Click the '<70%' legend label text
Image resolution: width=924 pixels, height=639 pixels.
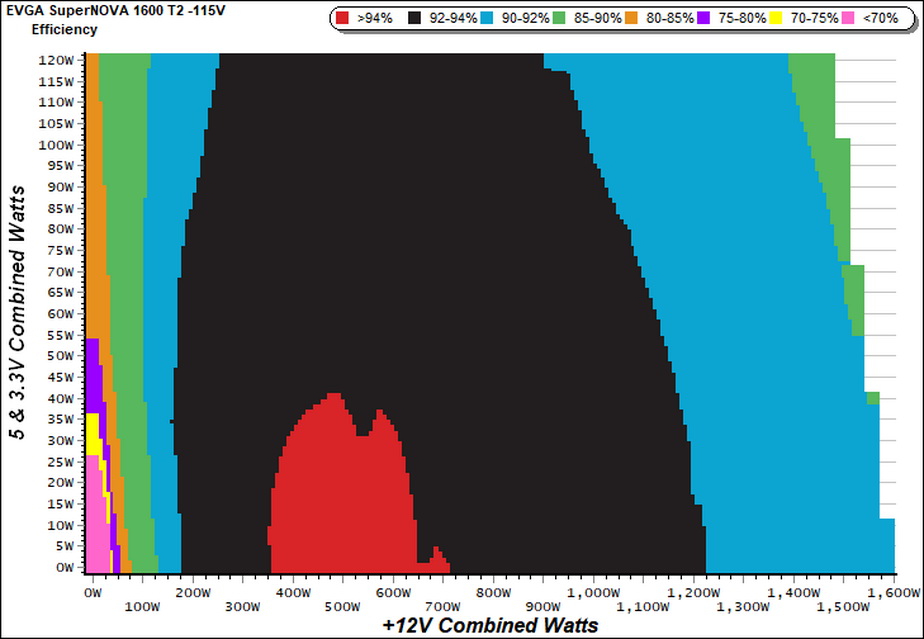coord(880,18)
